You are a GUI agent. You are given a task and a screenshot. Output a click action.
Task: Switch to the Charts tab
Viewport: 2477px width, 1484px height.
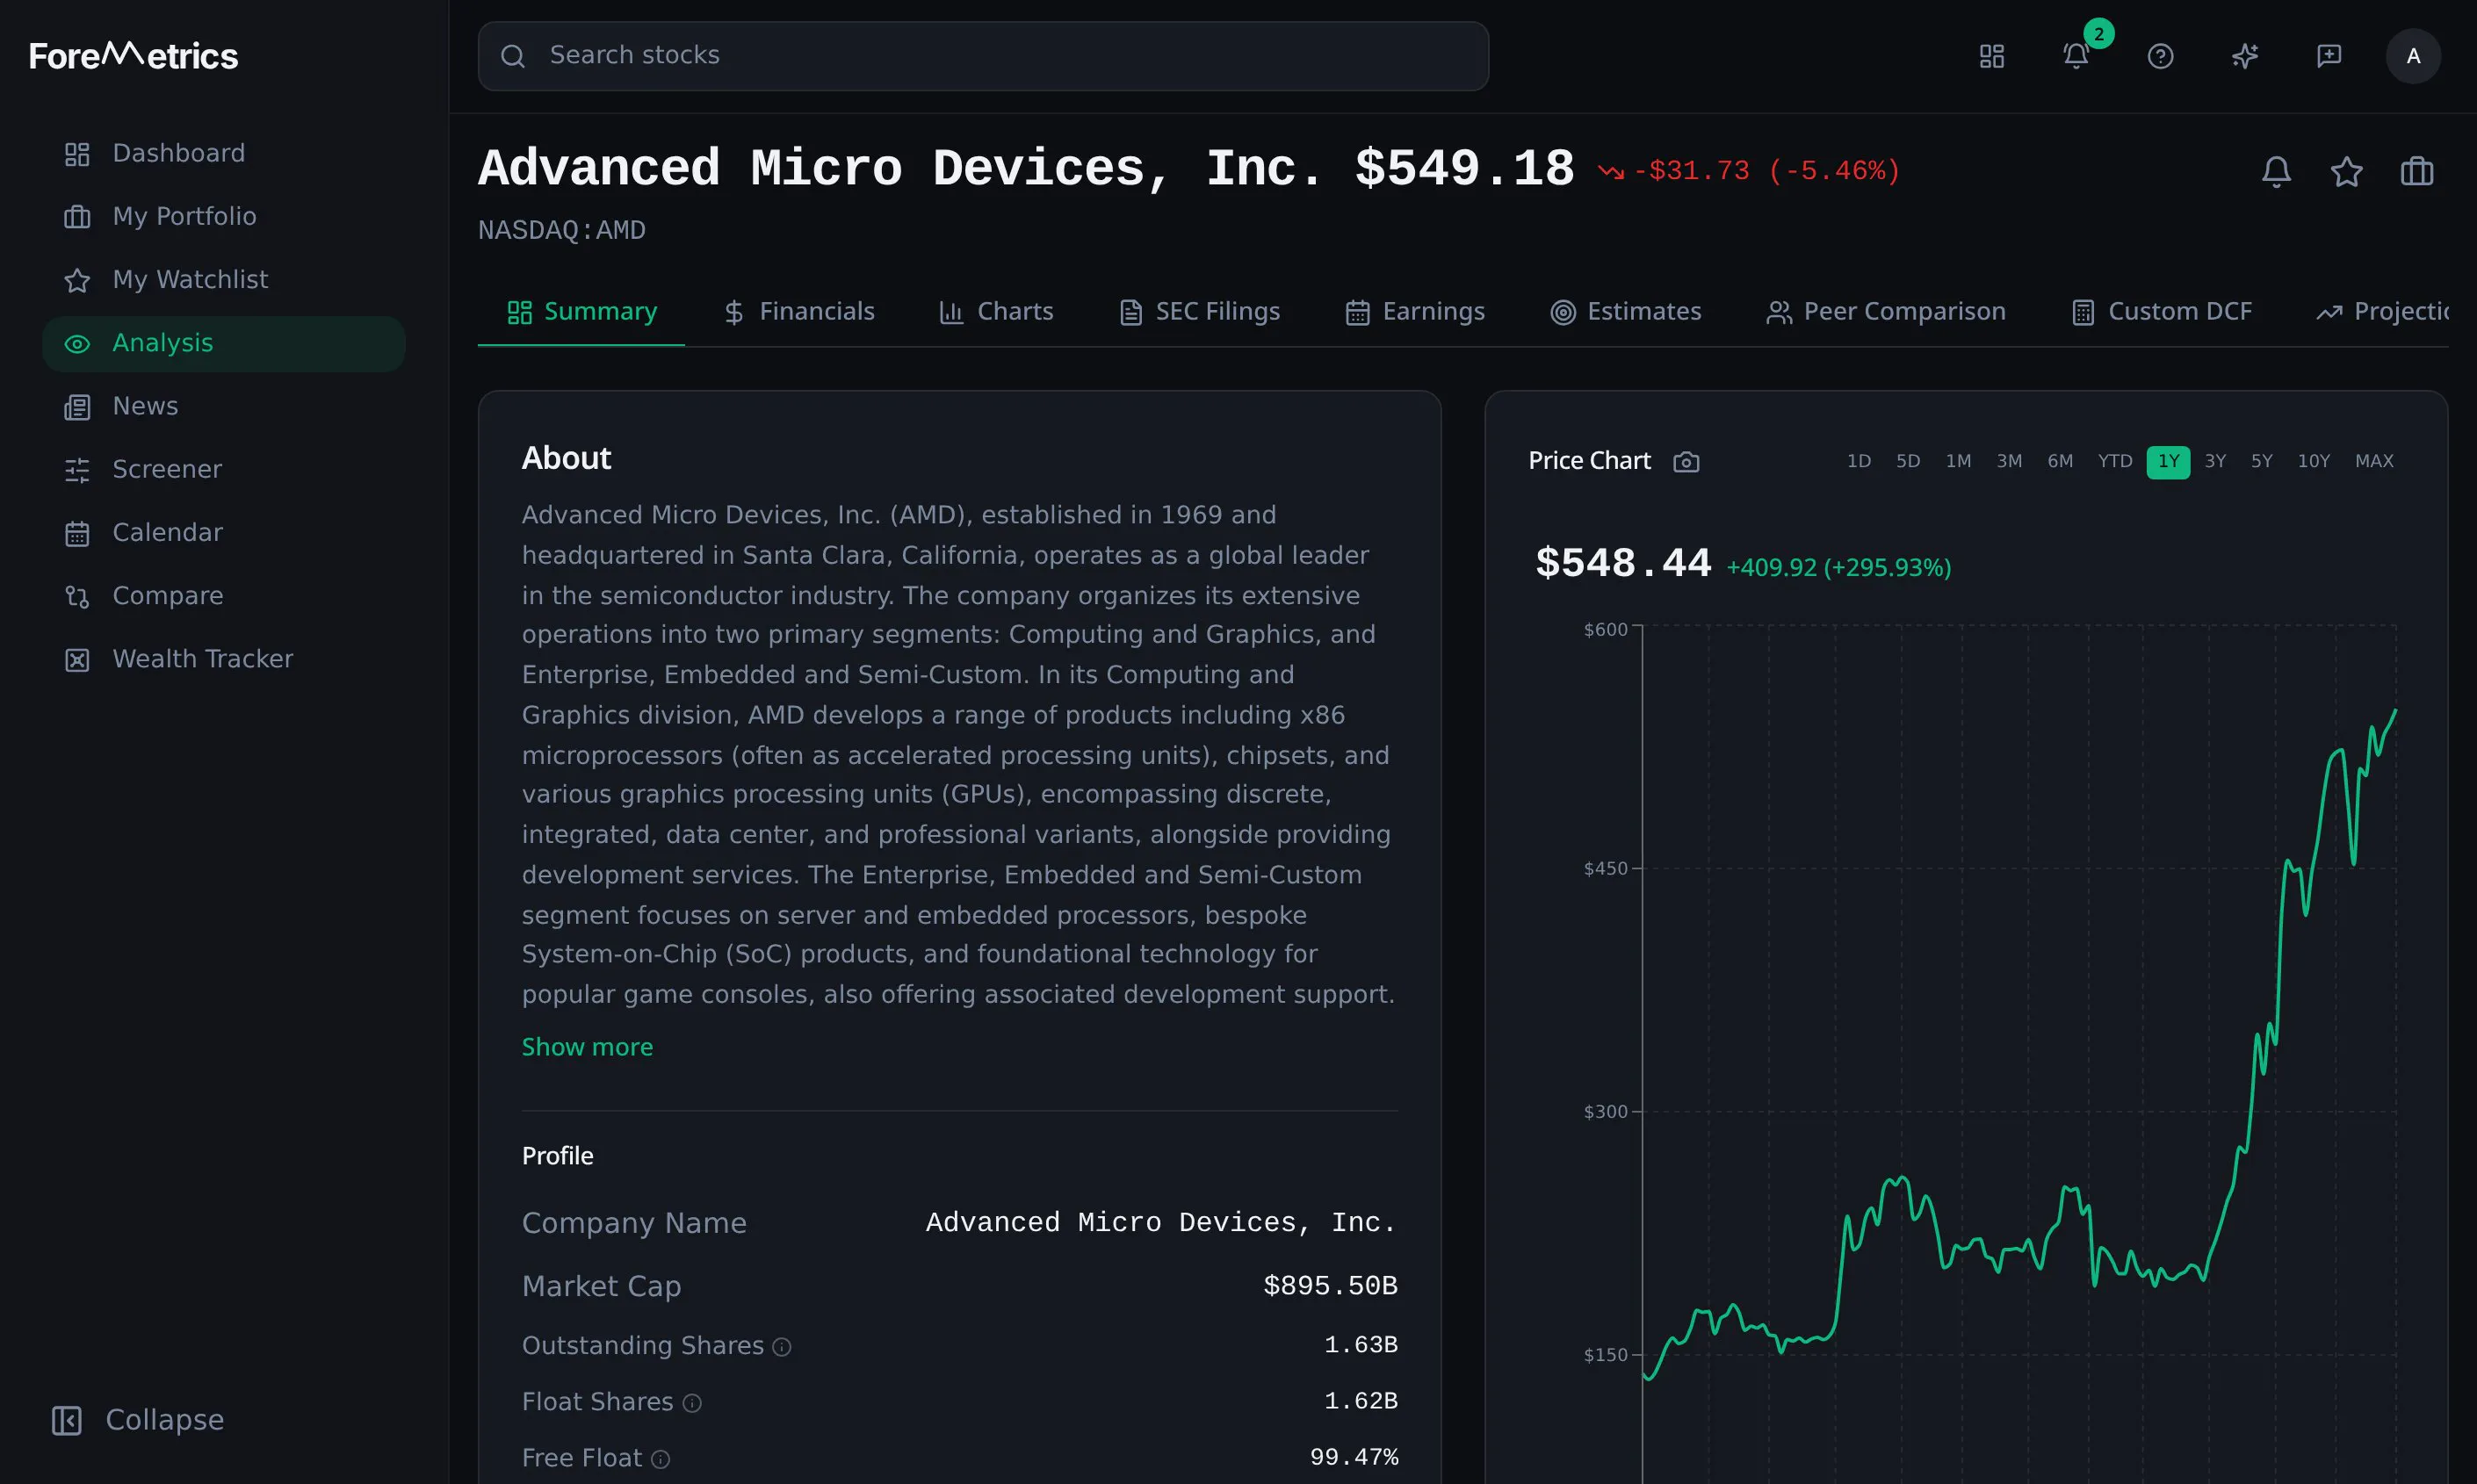tap(996, 312)
